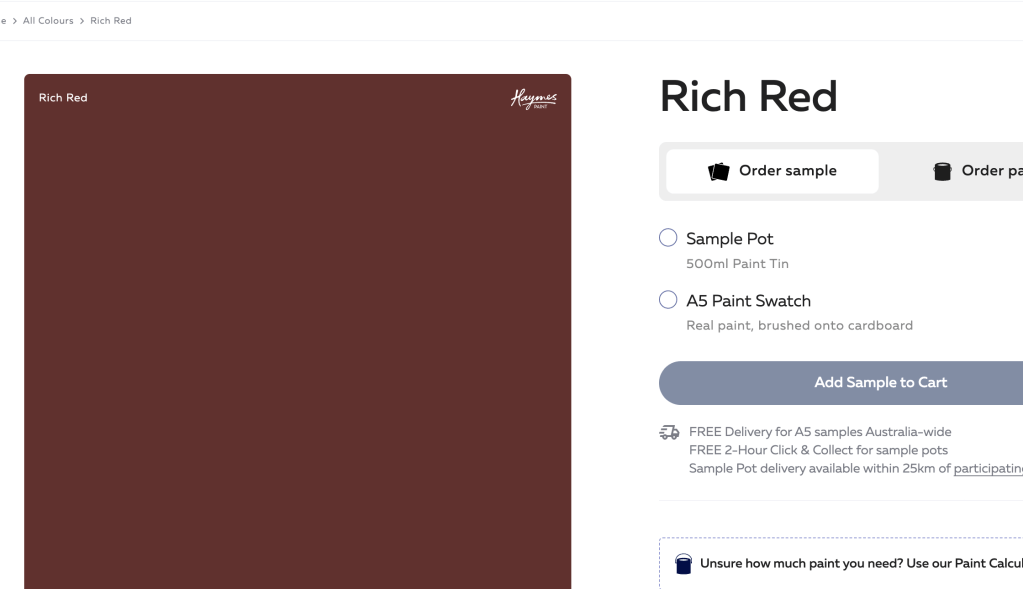Follow the participating stores link
1023x589 pixels.
[988, 469]
